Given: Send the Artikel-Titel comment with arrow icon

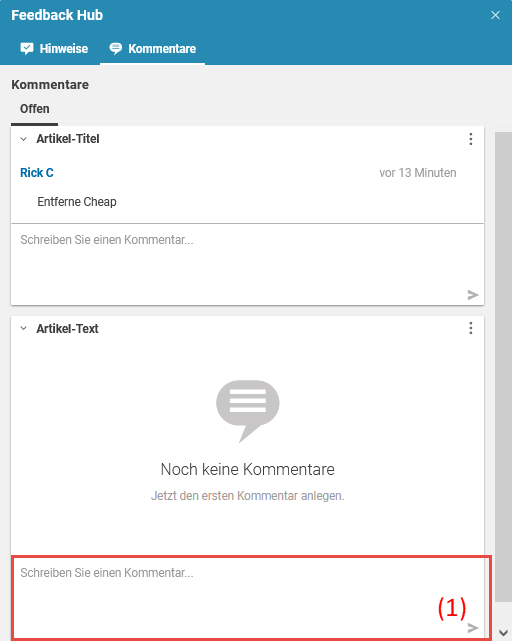Looking at the screenshot, I should [473, 295].
